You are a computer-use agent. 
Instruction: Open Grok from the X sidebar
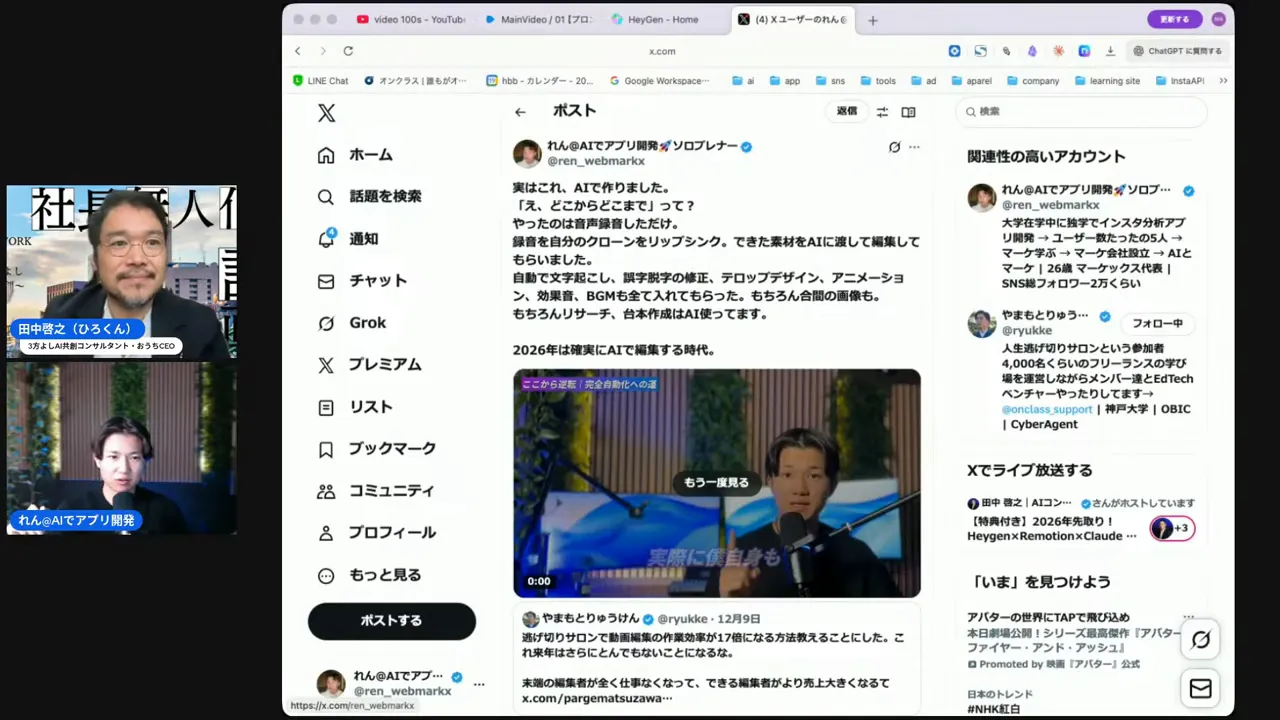pos(366,322)
